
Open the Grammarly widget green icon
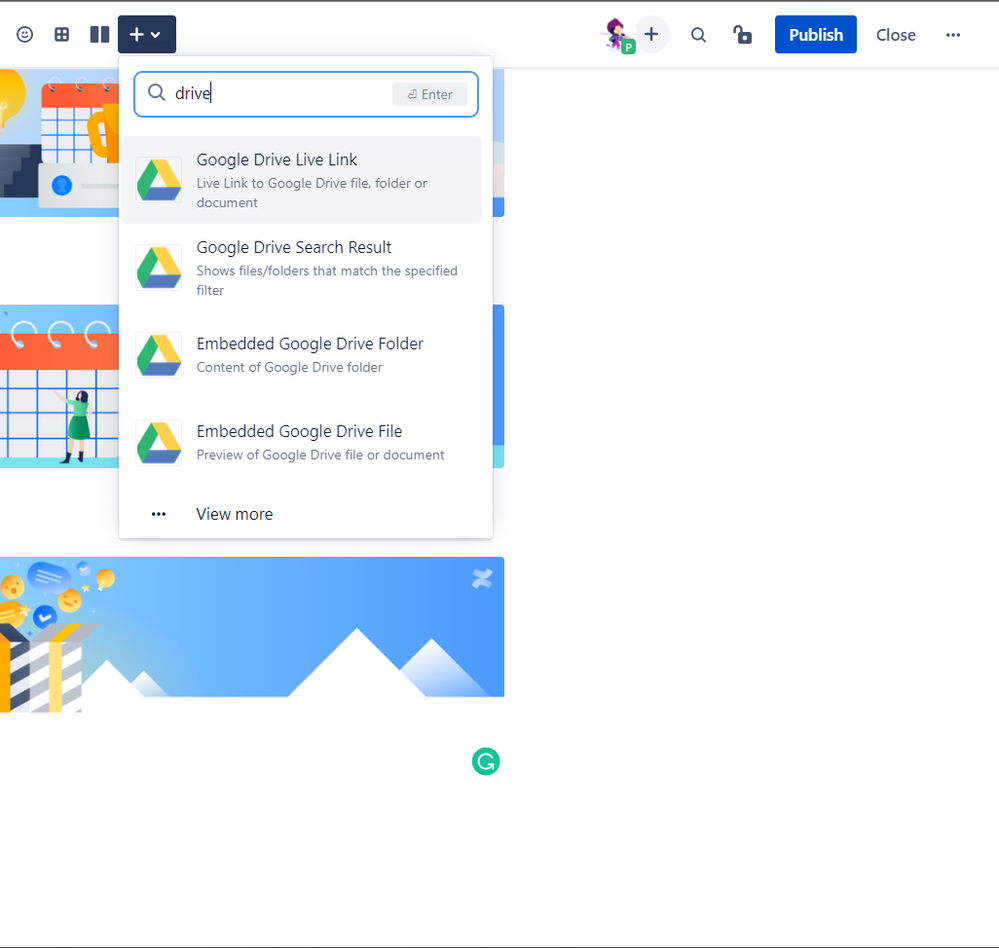click(485, 761)
